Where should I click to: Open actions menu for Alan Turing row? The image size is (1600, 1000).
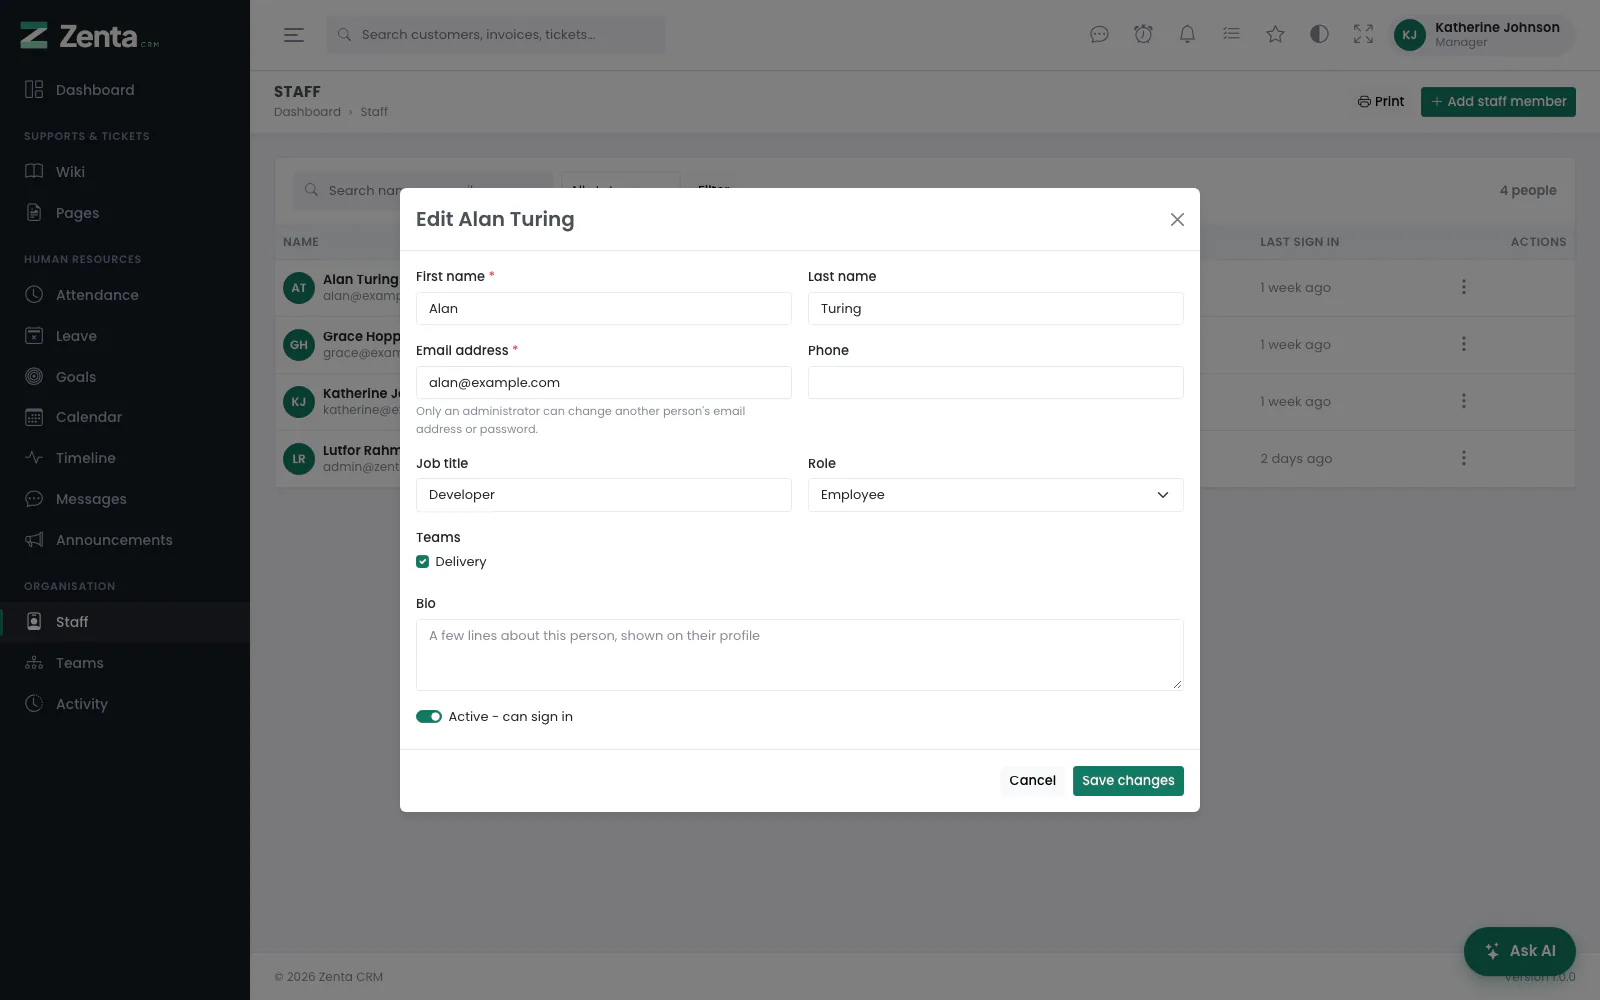click(1463, 287)
